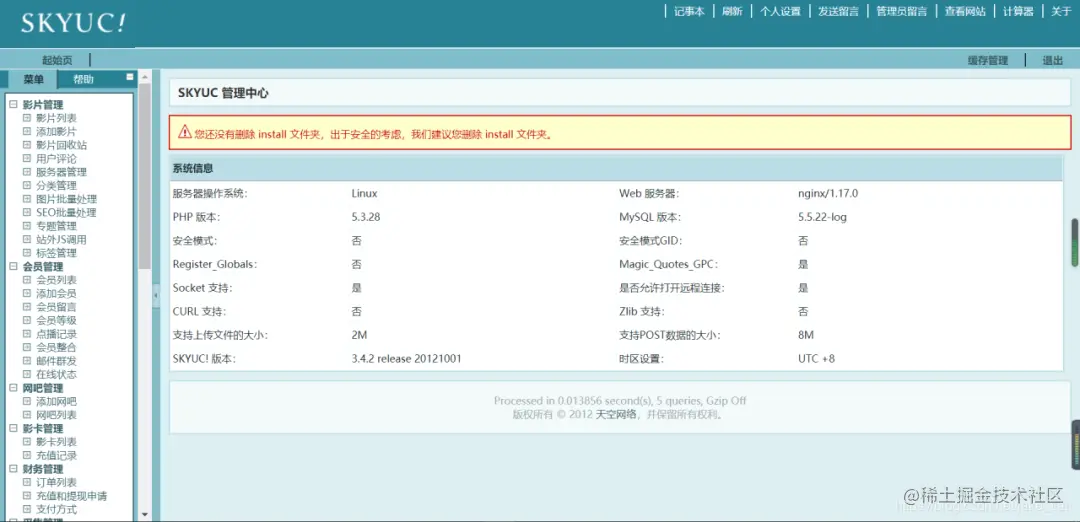Image resolution: width=1080 pixels, height=522 pixels.
Task: Open 会员整合 in the sidebar
Action: 56,347
